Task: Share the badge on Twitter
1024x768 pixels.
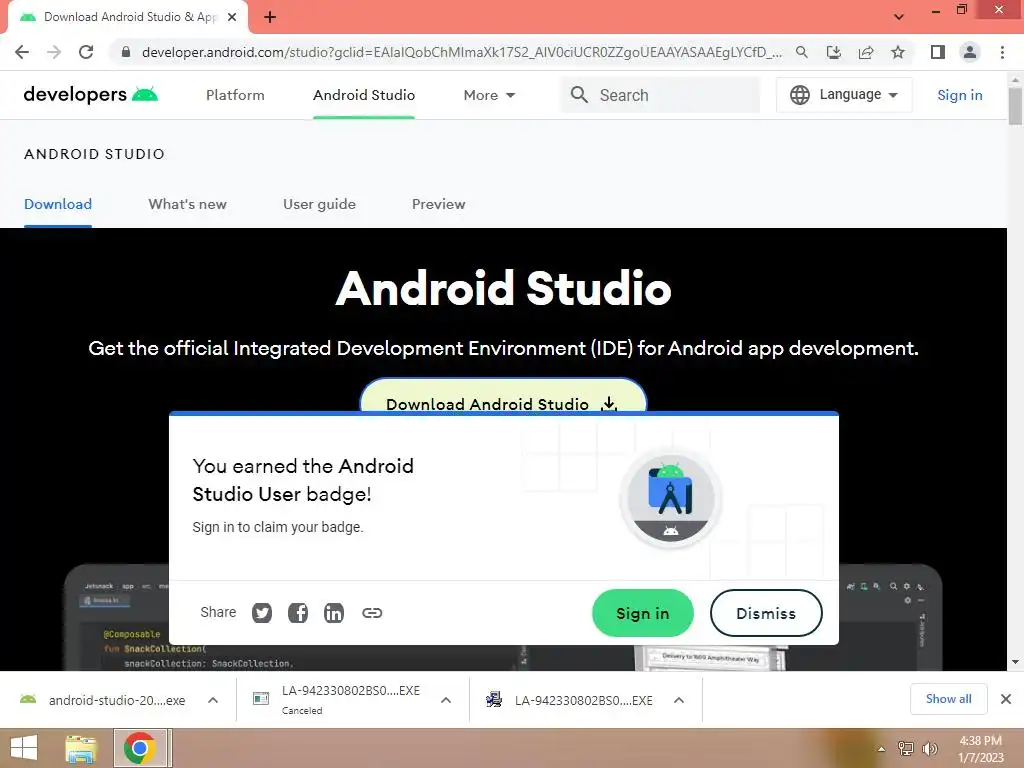Action: (262, 613)
